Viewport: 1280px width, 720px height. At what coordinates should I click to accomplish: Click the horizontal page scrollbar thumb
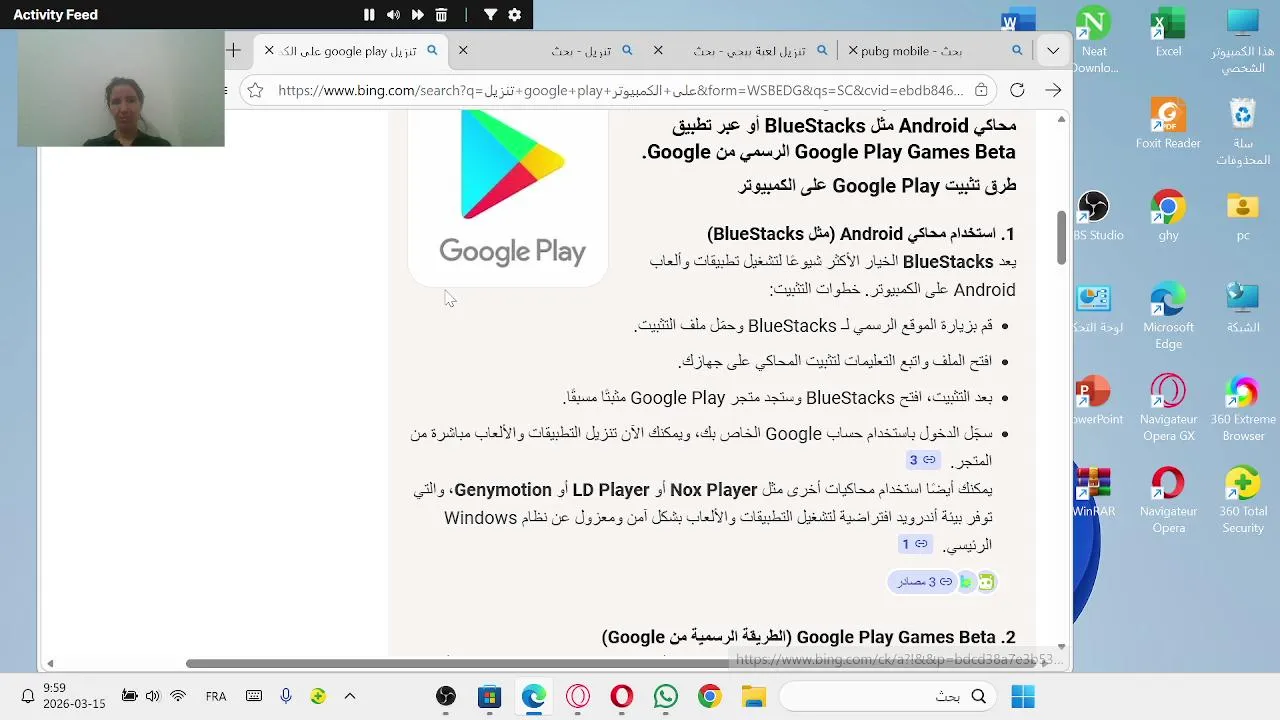coord(615,663)
